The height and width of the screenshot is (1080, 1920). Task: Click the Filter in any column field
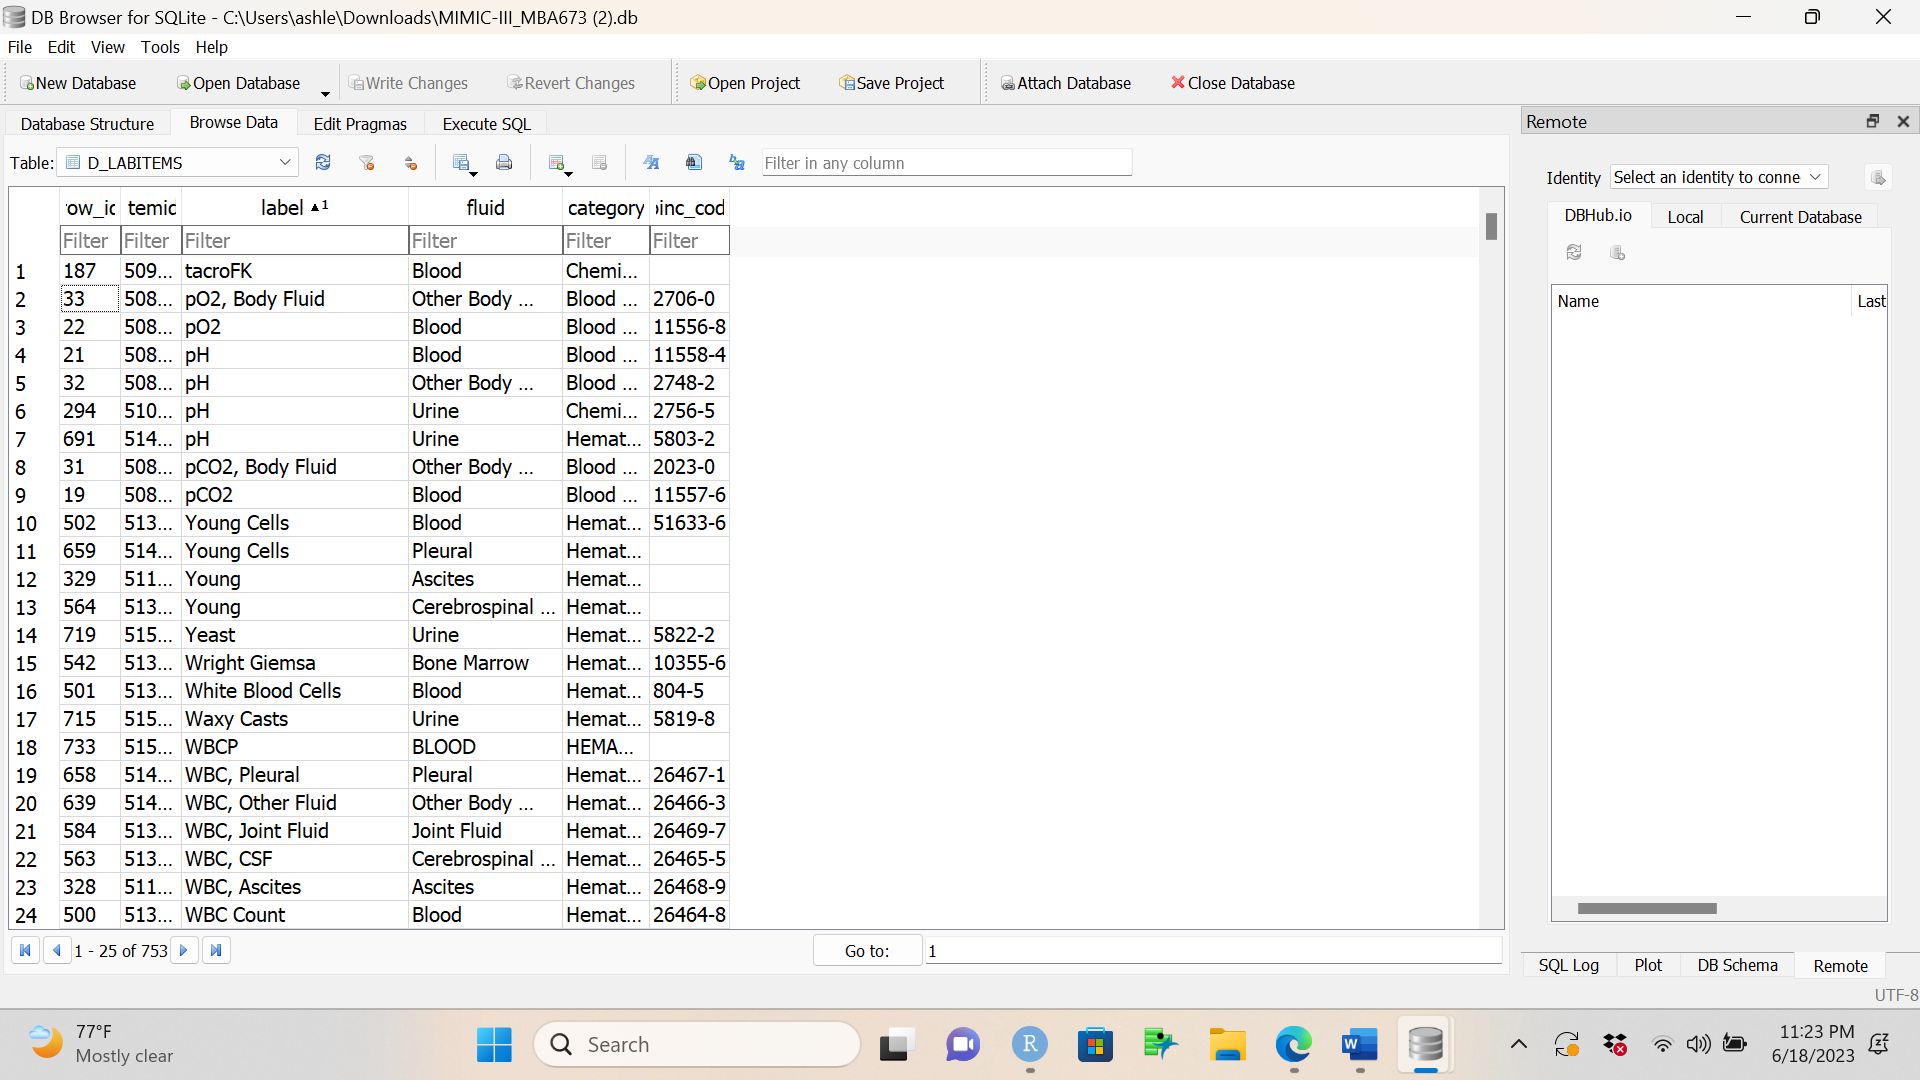[x=946, y=162]
